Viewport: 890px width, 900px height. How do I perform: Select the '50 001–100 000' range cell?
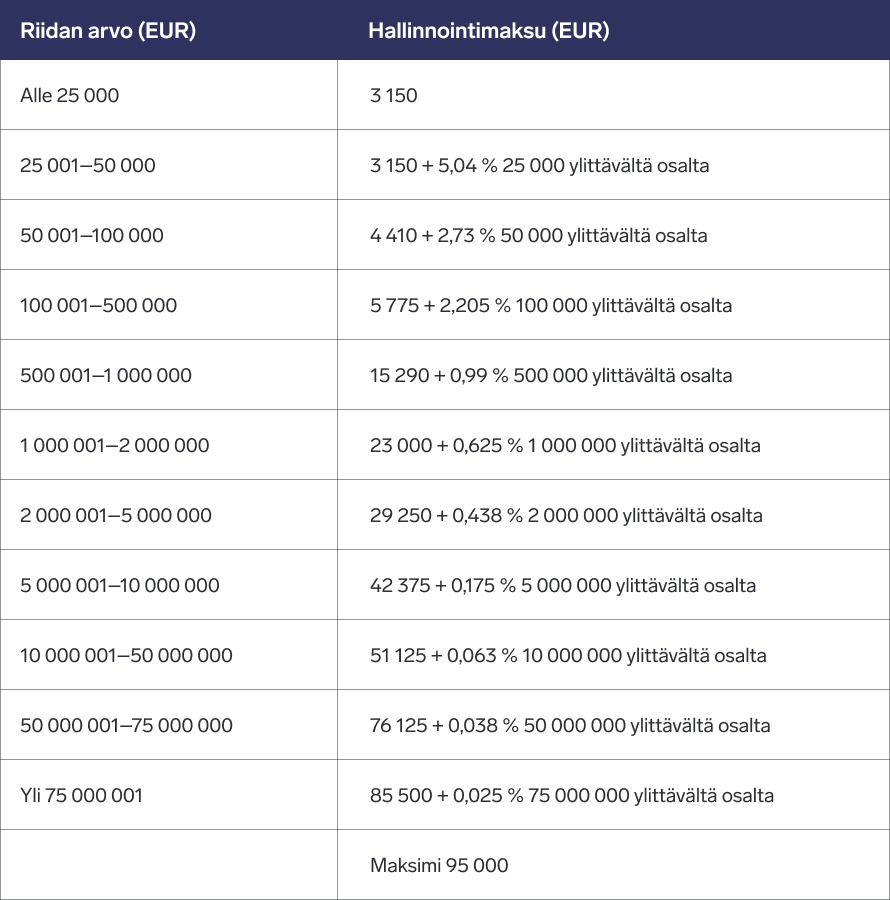click(92, 236)
